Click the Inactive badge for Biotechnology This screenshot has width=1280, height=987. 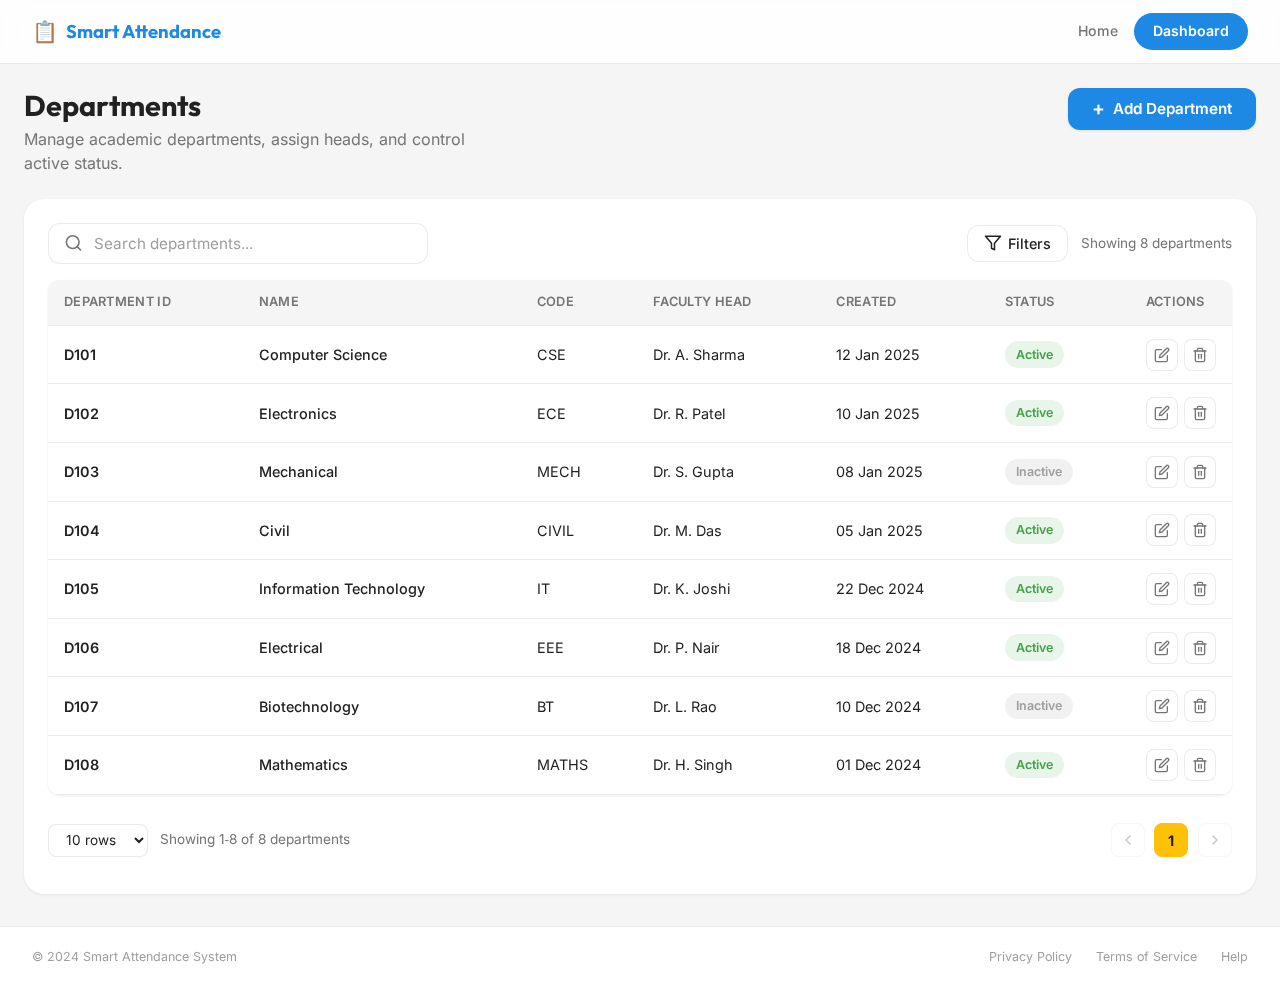tap(1039, 706)
